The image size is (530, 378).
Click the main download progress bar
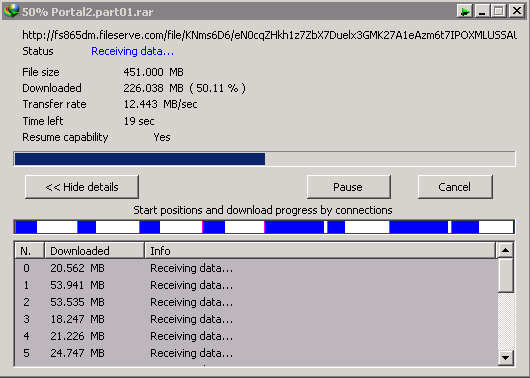[264, 159]
